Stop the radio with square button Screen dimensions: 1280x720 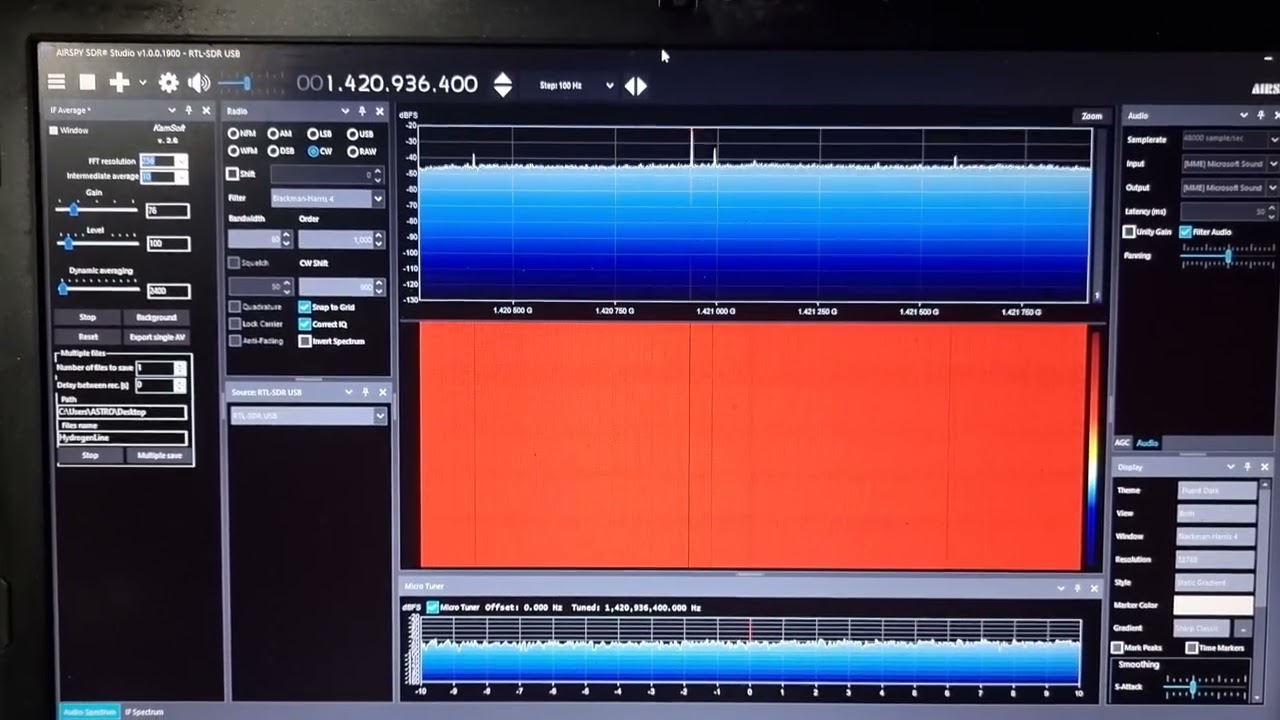tap(87, 83)
